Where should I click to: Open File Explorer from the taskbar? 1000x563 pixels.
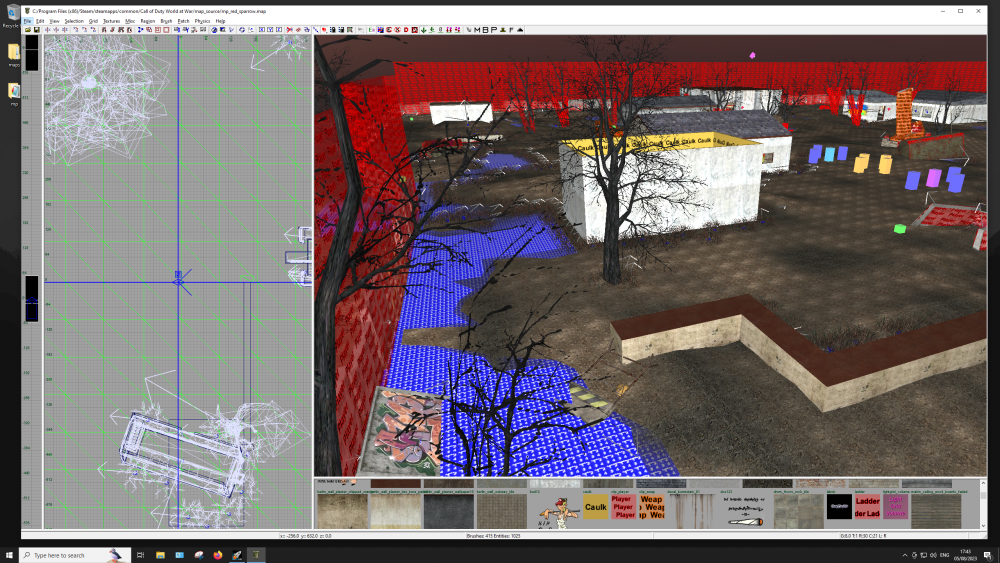click(160, 555)
